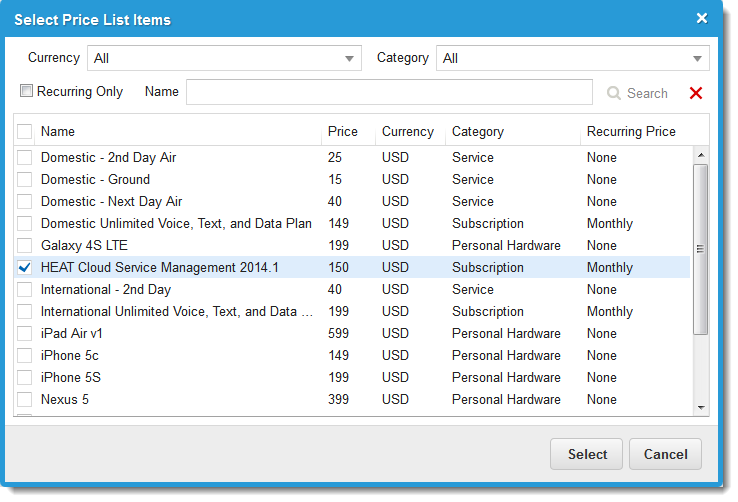Tick the Galaxy 4S LTE checkbox

(25, 246)
